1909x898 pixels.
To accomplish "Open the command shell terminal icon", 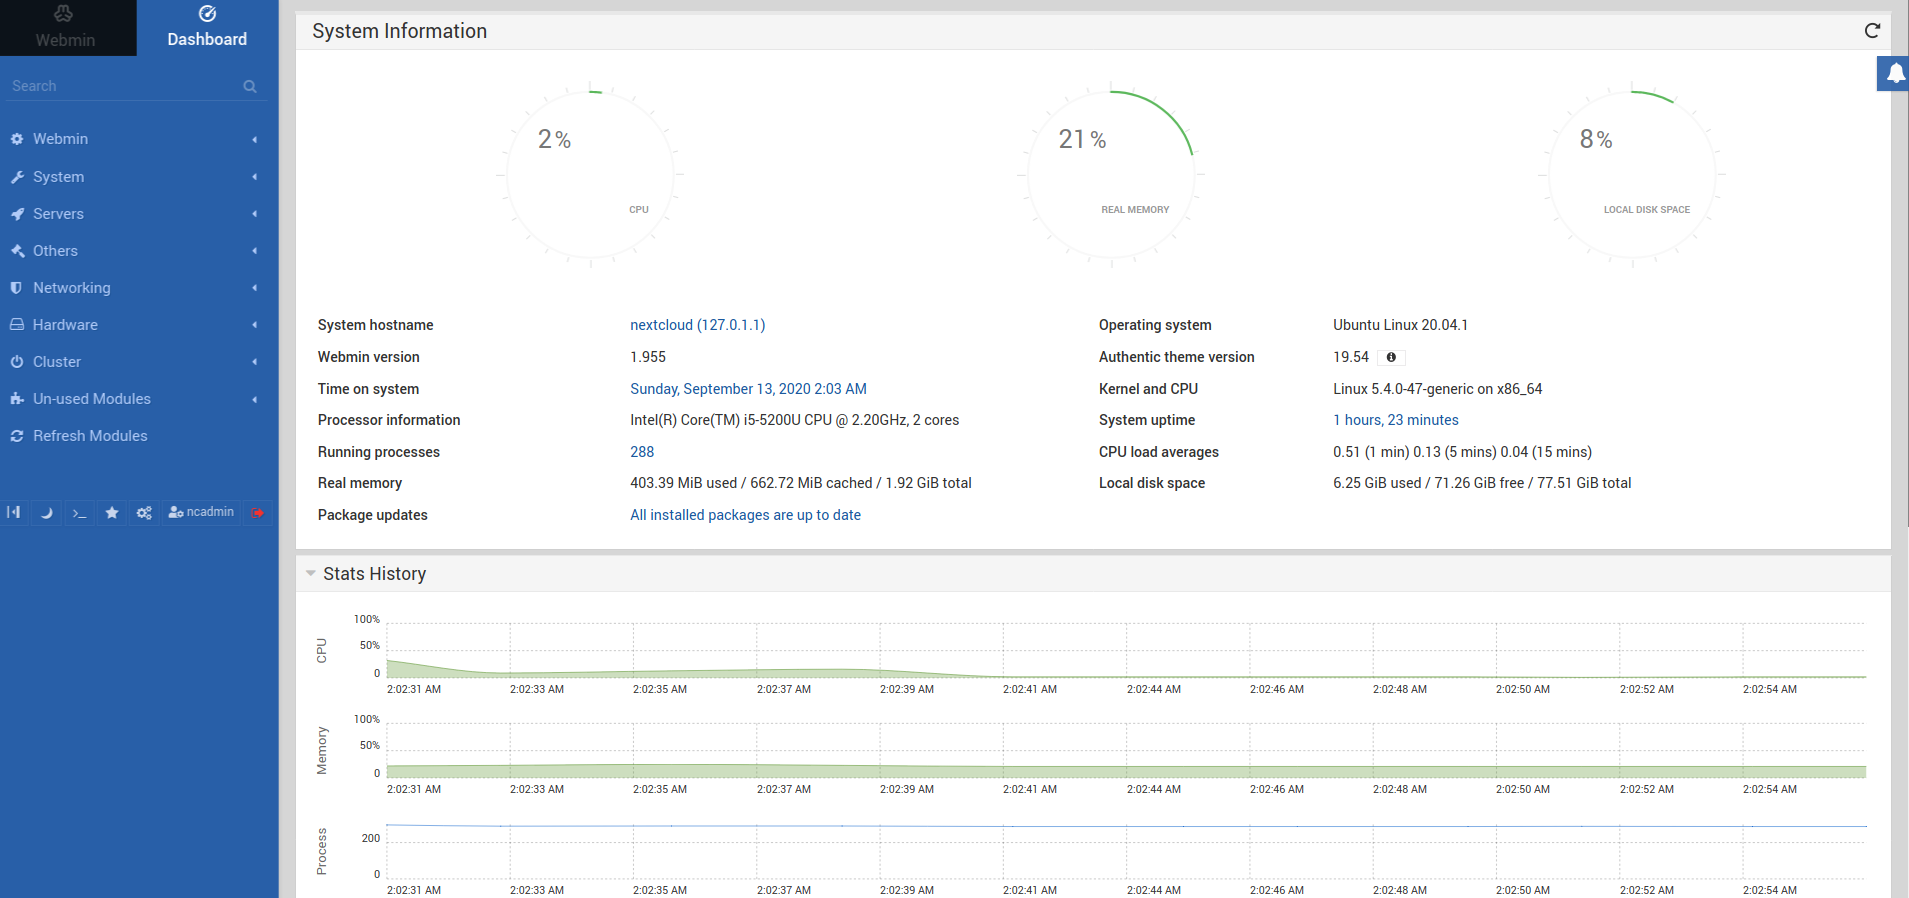I will 79,512.
